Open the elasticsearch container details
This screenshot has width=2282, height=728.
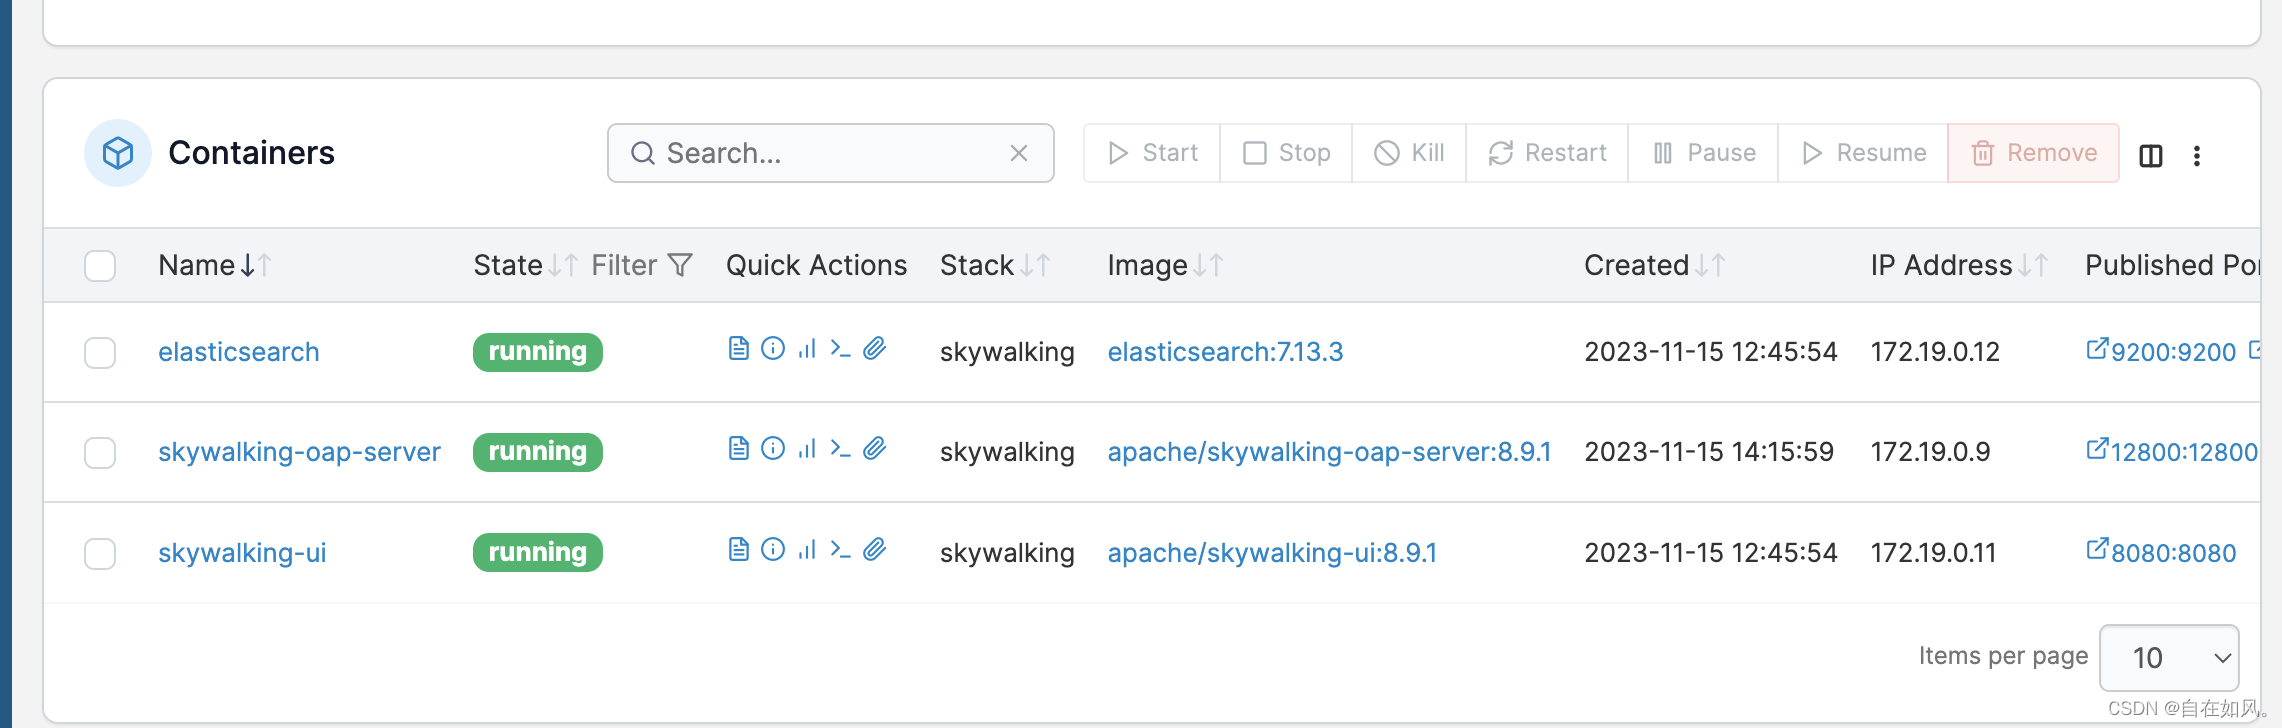pos(239,352)
